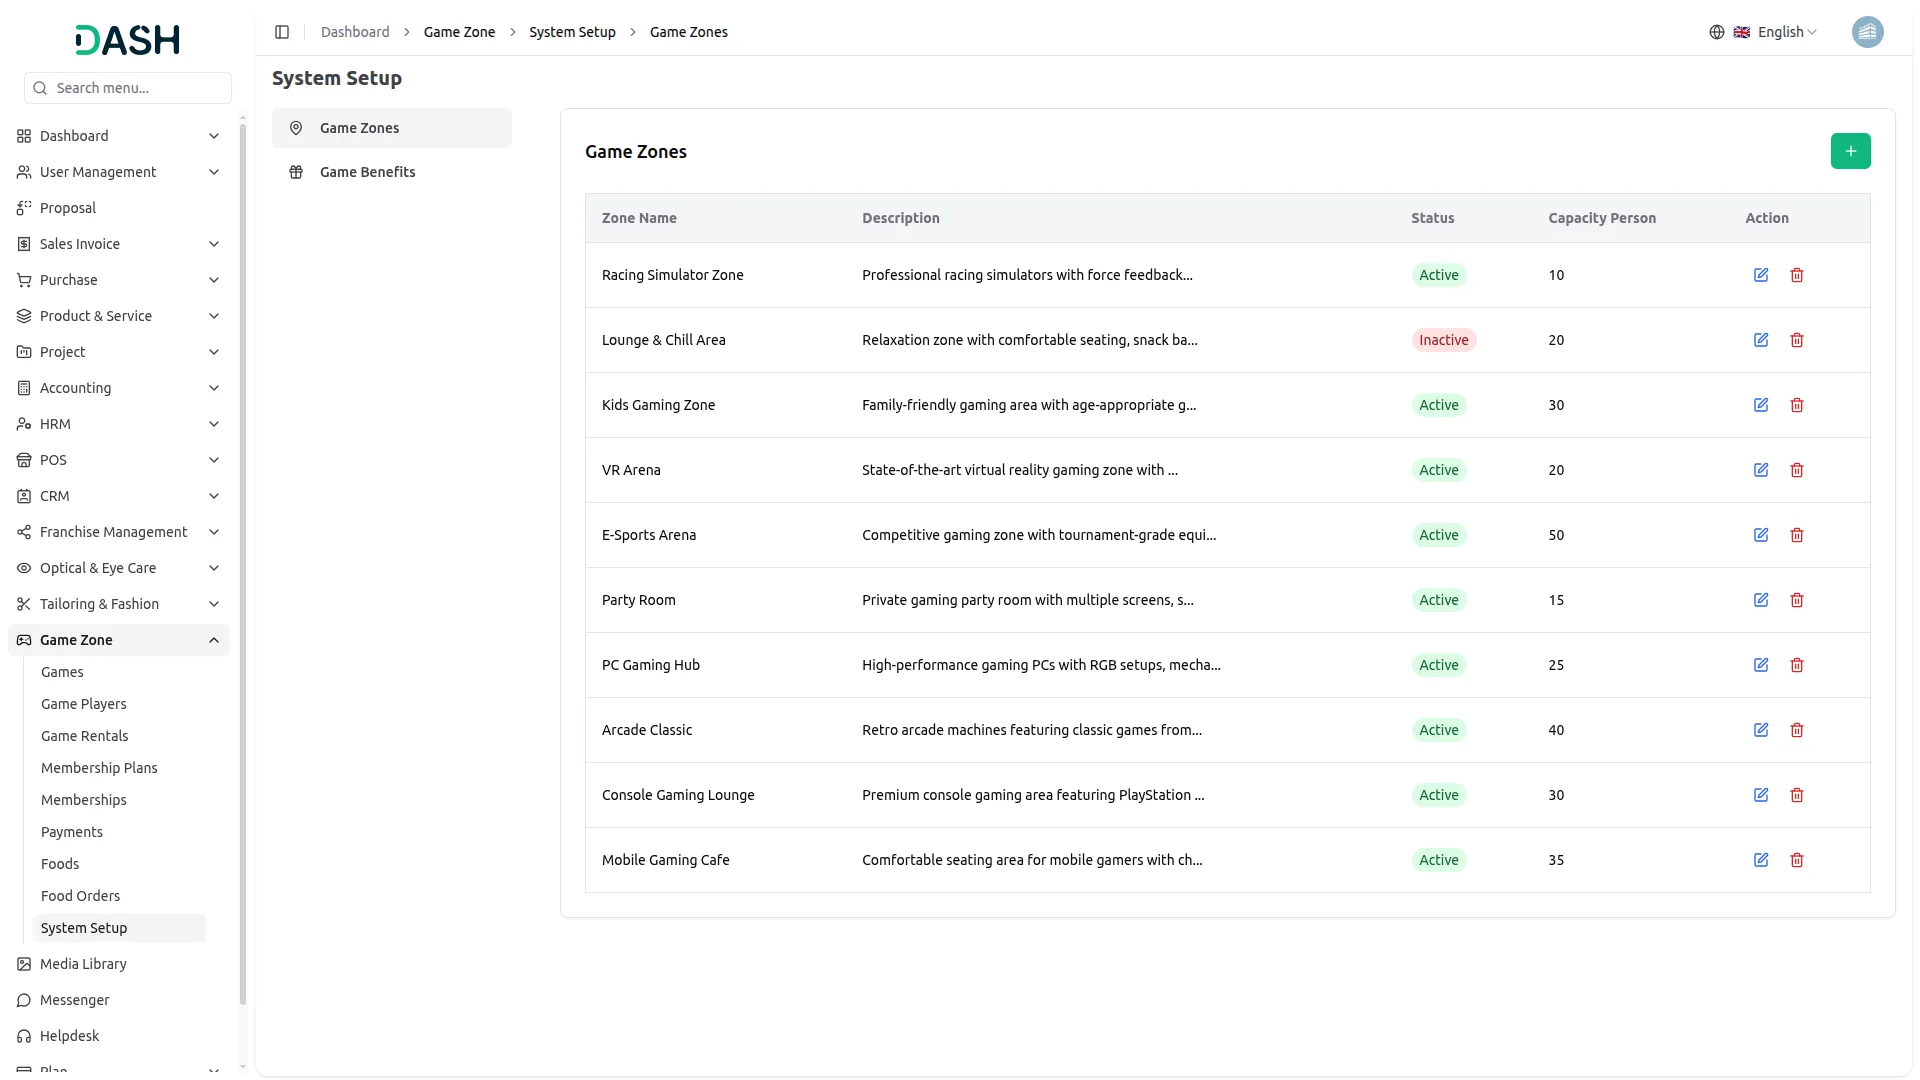Delete the E-Sports Arena zone
This screenshot has width=1920, height=1080.
click(x=1797, y=535)
